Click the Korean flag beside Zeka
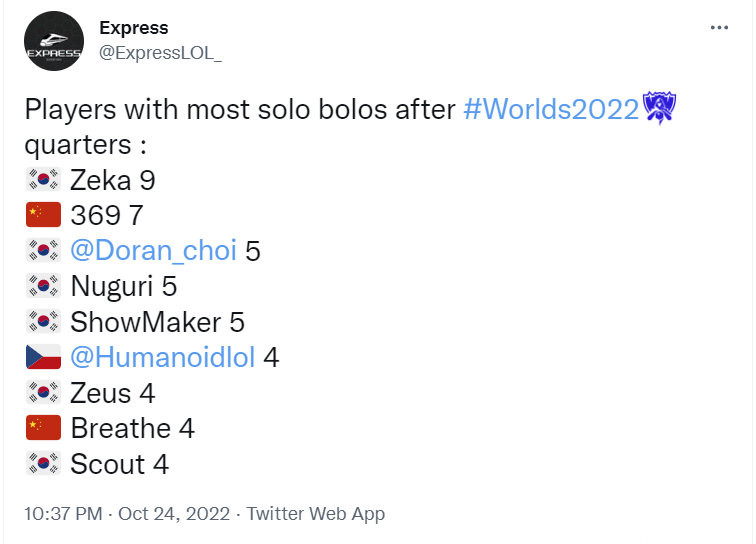The width and height of the screenshot is (756, 544). [x=44, y=180]
